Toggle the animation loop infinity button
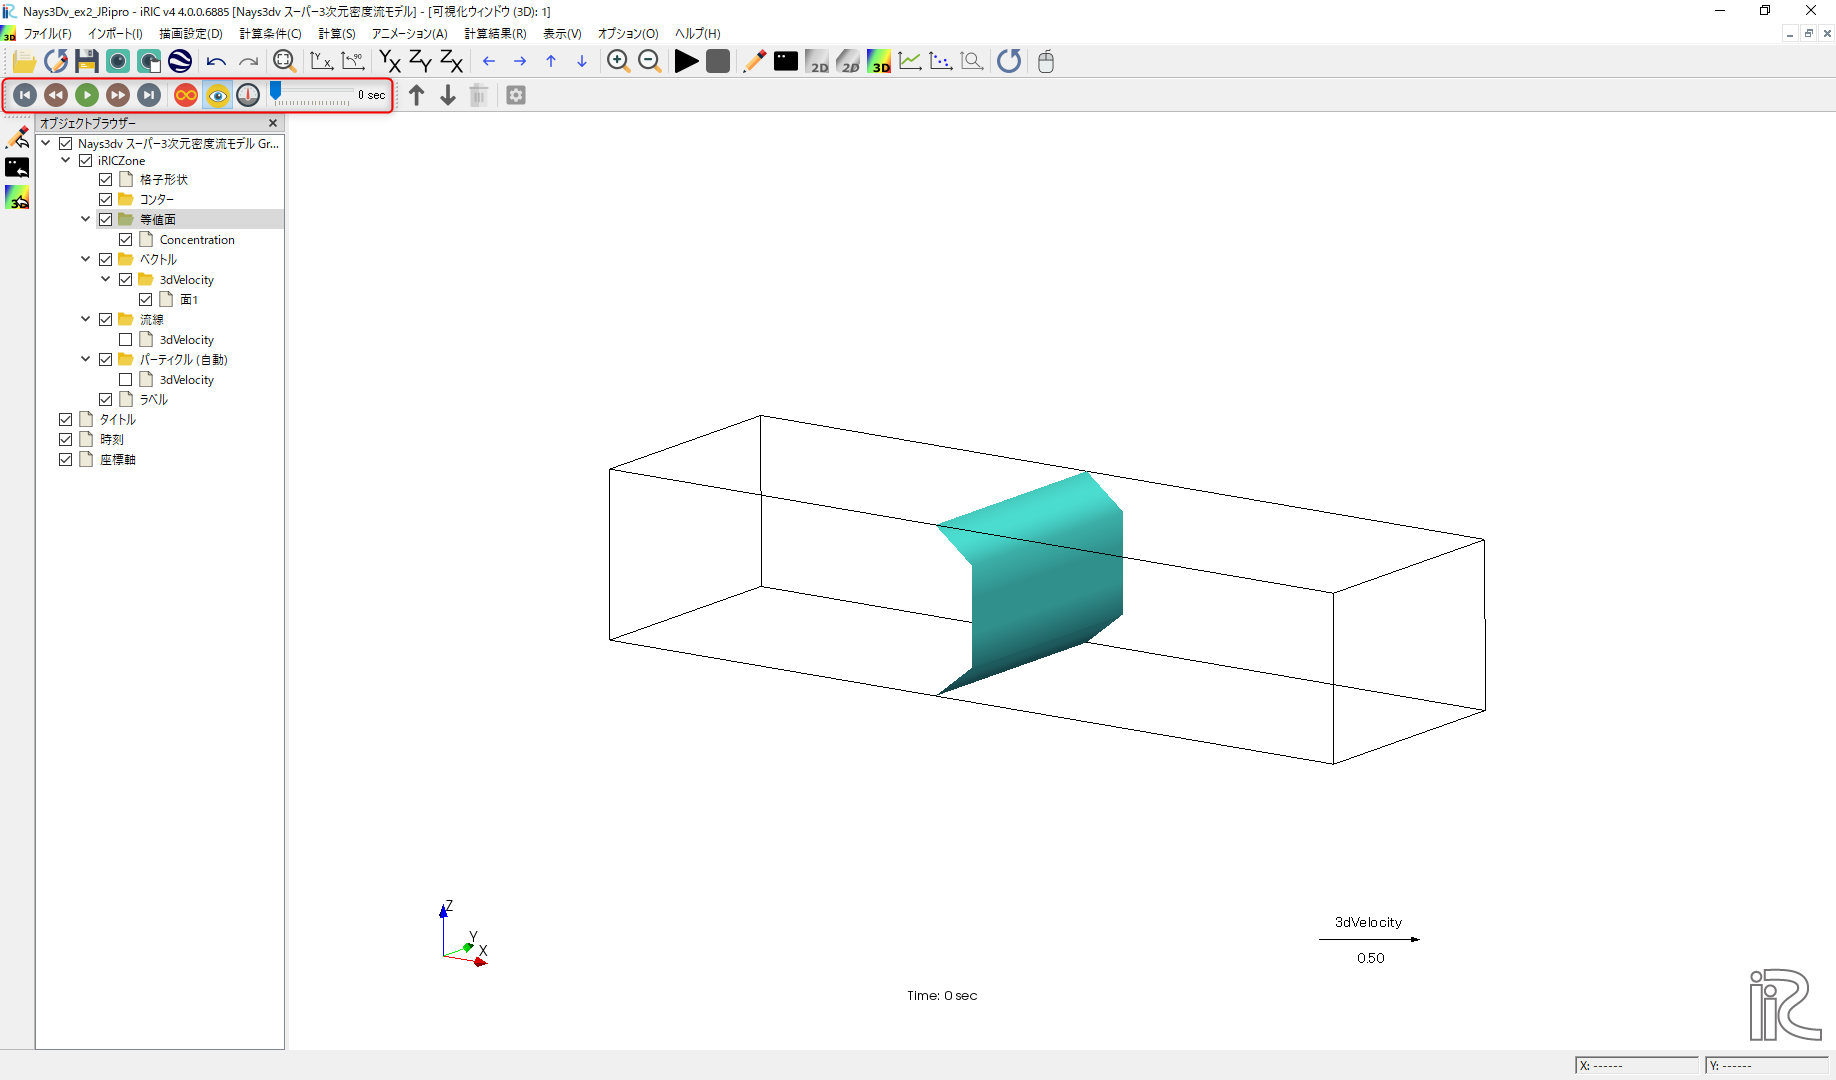1836x1080 pixels. 186,95
